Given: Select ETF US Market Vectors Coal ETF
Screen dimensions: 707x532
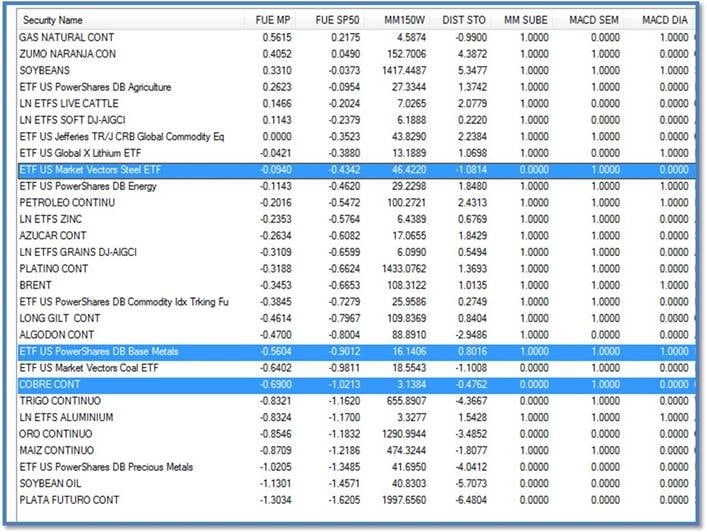Looking at the screenshot, I should click(356, 368).
